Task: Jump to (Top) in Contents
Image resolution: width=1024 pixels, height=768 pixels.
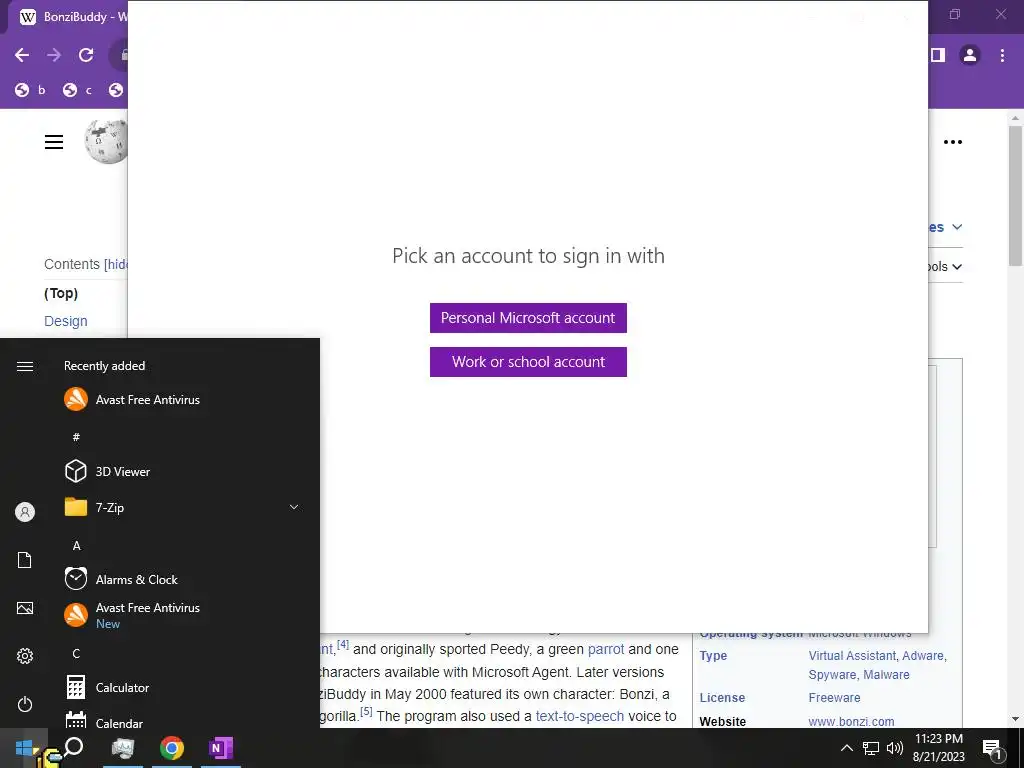Action: pos(61,293)
